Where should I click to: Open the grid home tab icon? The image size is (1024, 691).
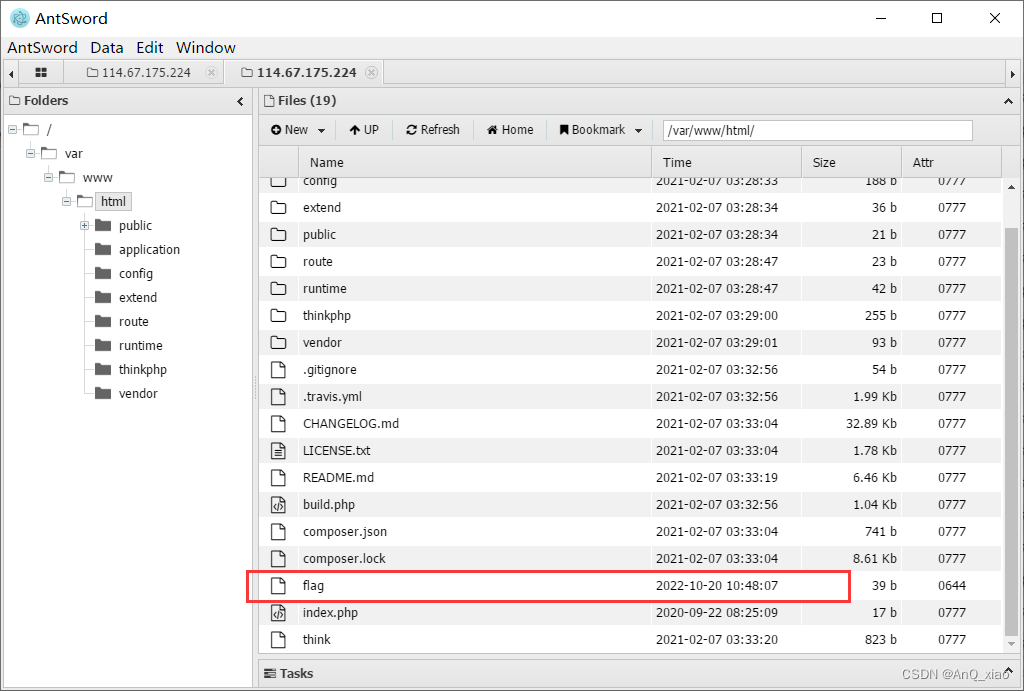click(40, 72)
